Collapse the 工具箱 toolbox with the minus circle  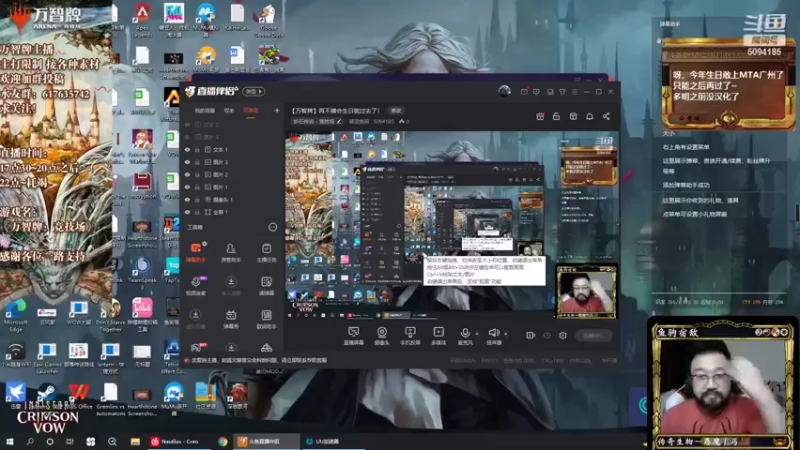coord(273,227)
